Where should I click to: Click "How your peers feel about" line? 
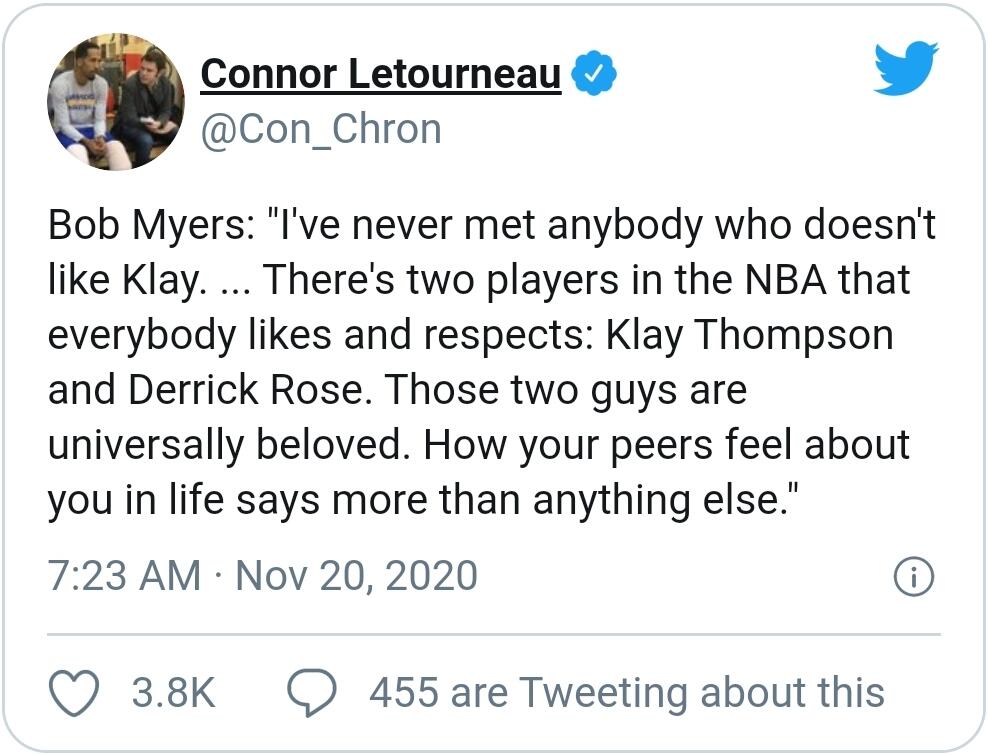coord(666,445)
